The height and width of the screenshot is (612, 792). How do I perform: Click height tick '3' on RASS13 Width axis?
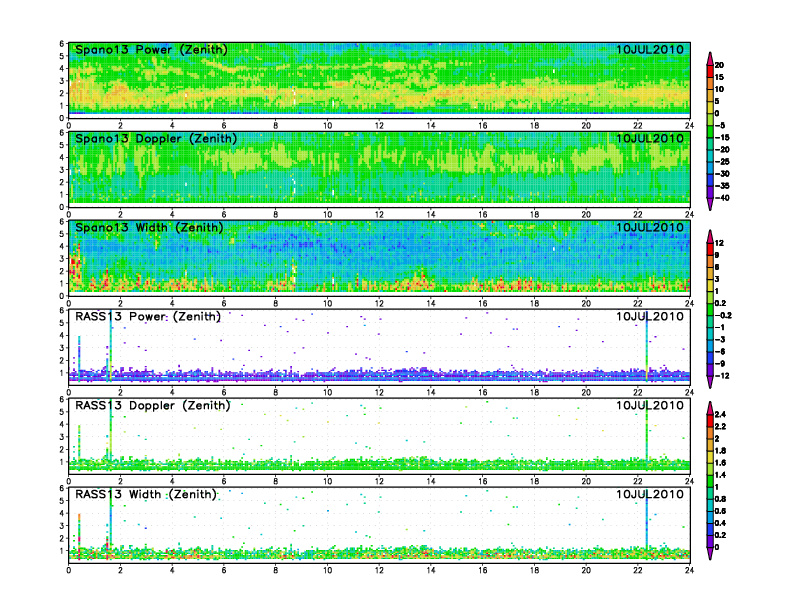(x=62, y=526)
